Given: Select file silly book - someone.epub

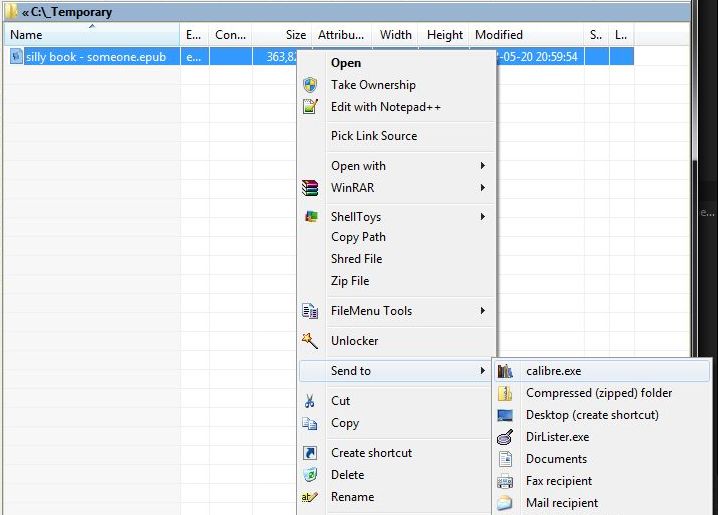Looking at the screenshot, I should tap(96, 57).
